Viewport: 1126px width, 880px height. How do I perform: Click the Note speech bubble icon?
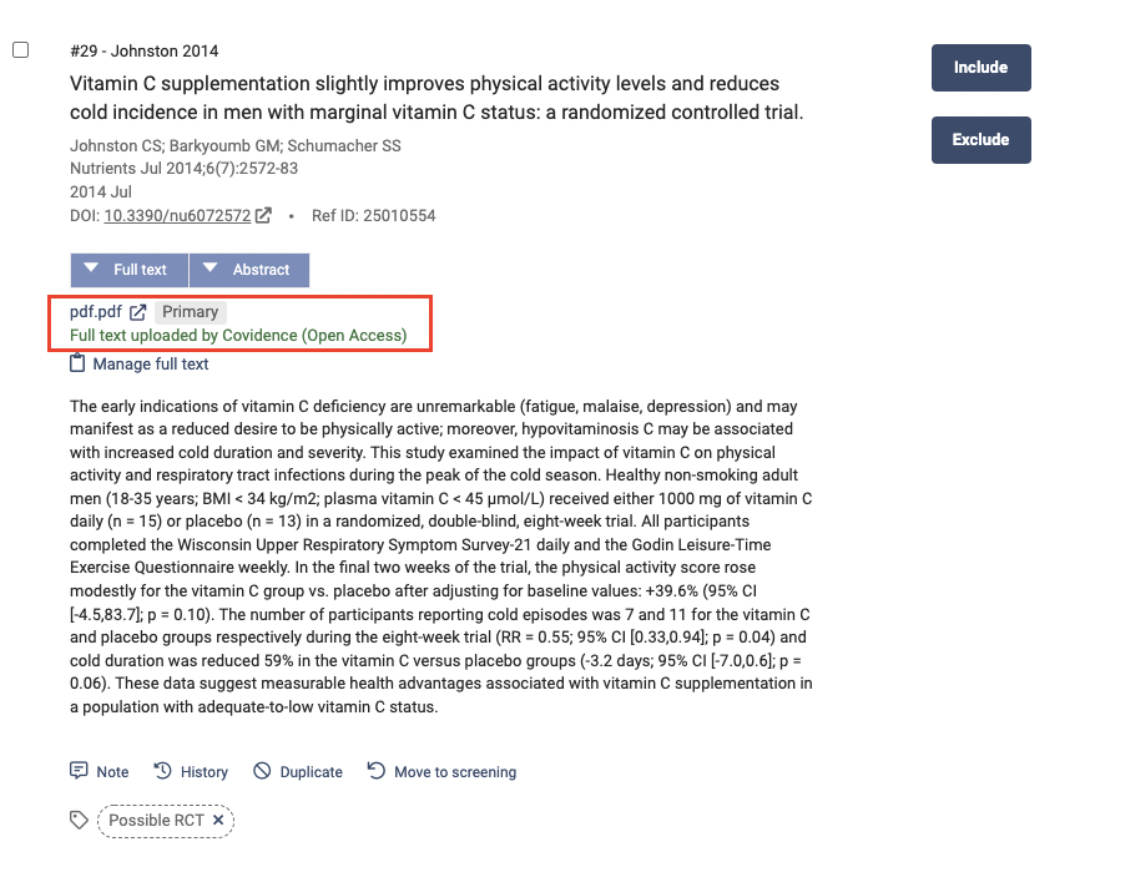pos(78,771)
